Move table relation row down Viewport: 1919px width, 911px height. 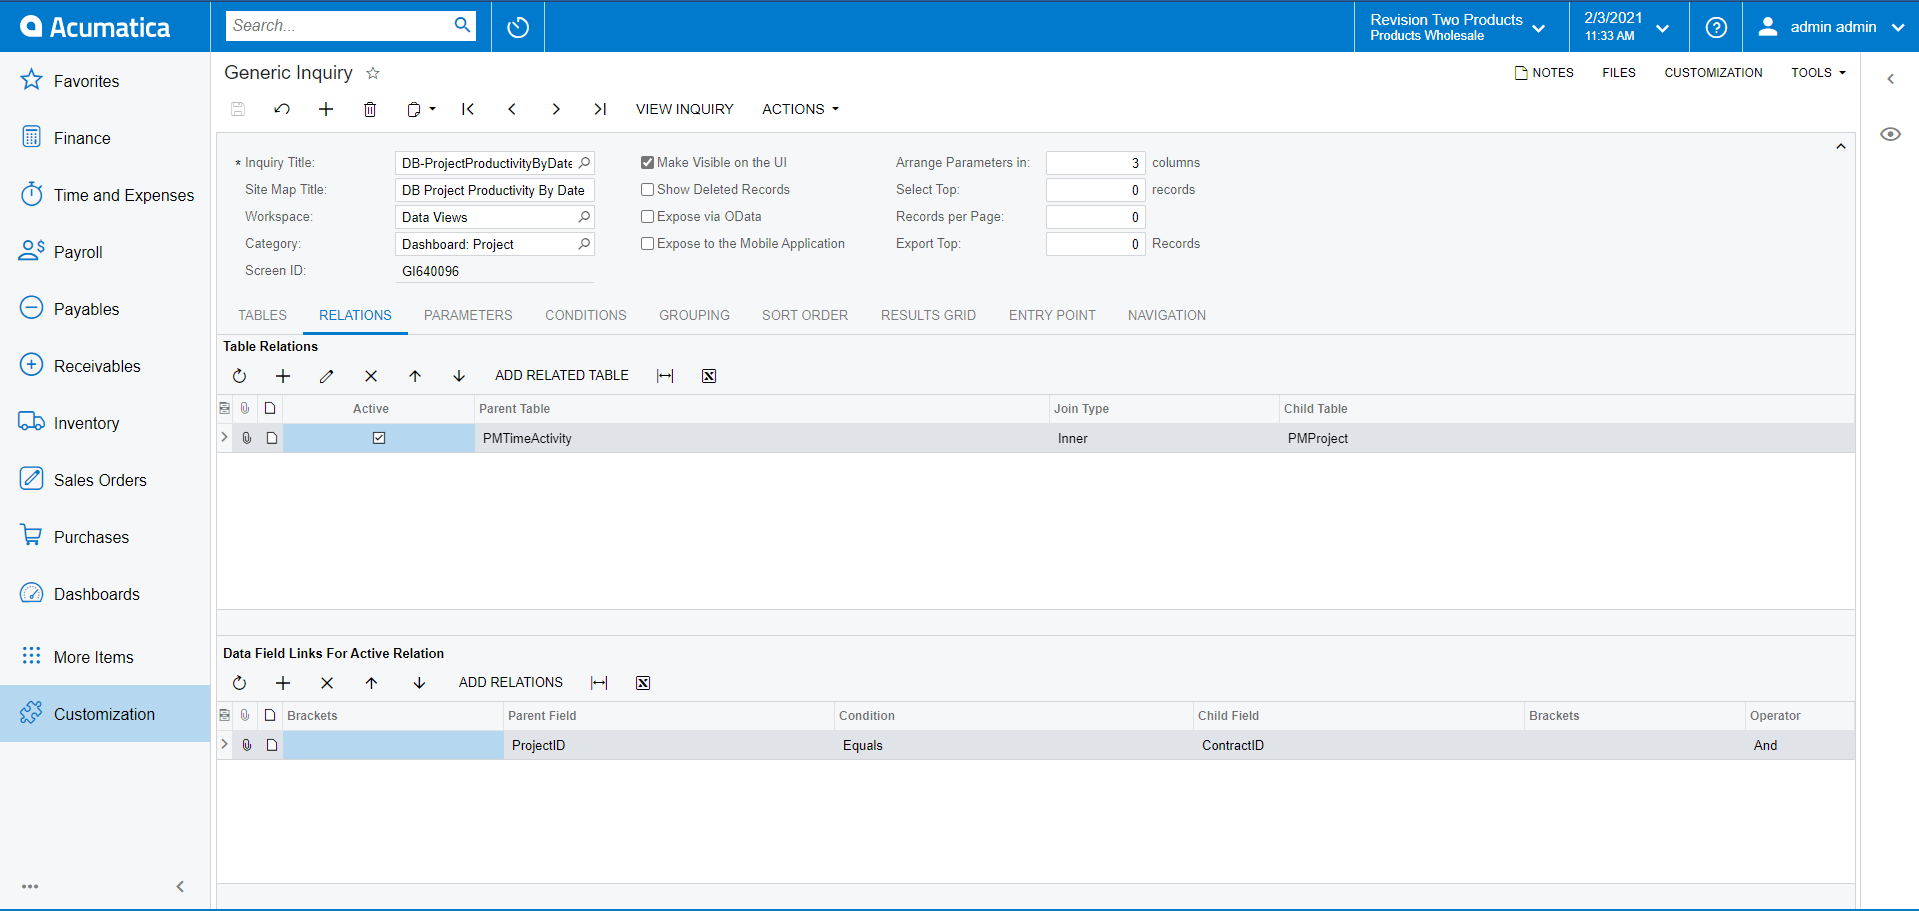pyautogui.click(x=459, y=376)
